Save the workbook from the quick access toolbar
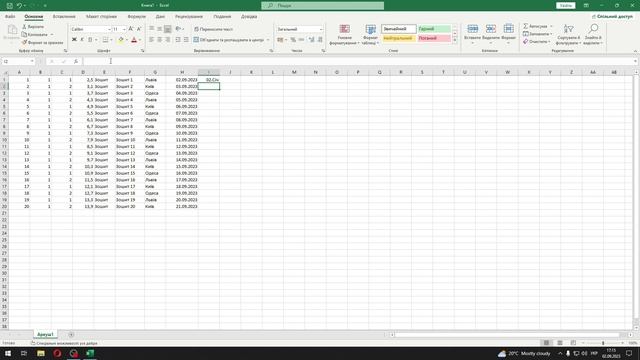The width and height of the screenshot is (640, 360). coord(10,6)
